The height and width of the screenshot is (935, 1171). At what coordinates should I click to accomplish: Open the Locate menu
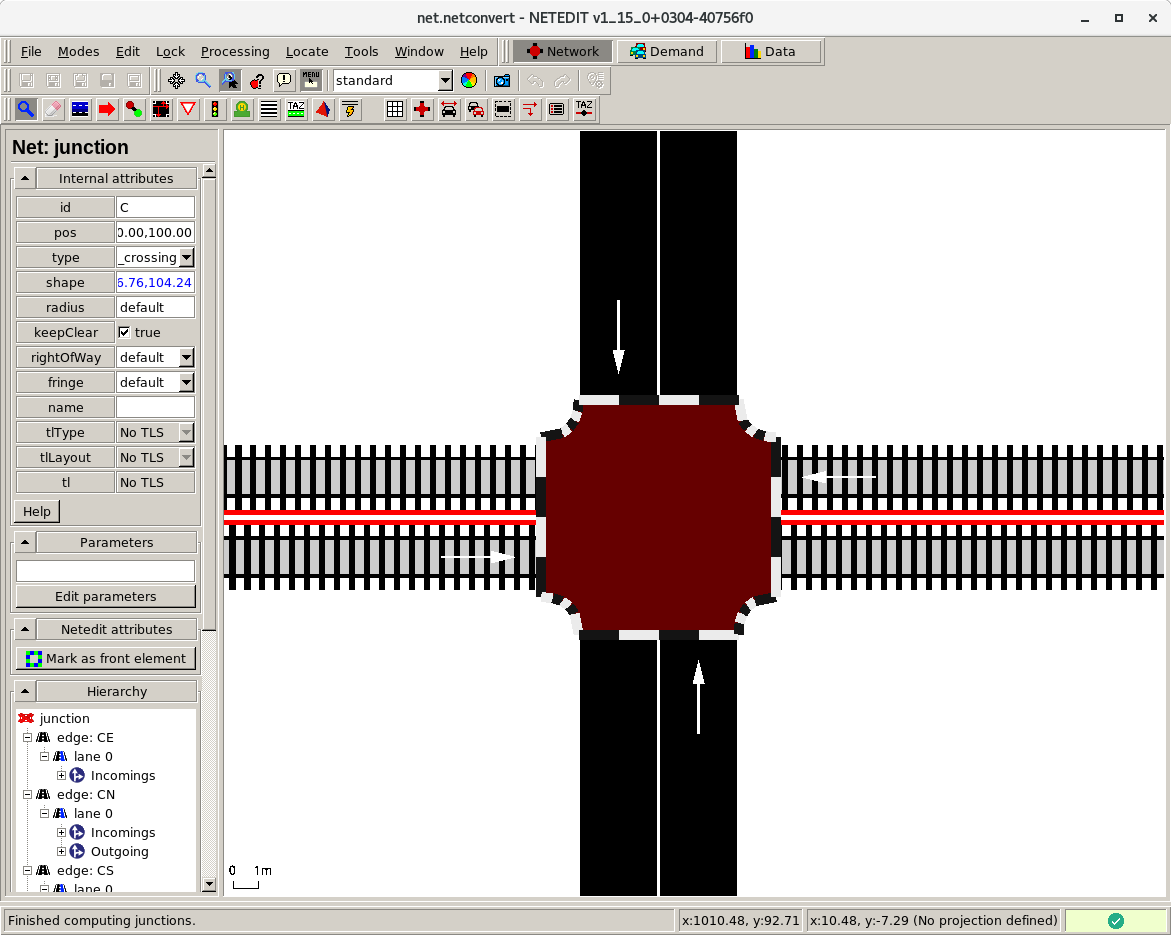click(307, 52)
